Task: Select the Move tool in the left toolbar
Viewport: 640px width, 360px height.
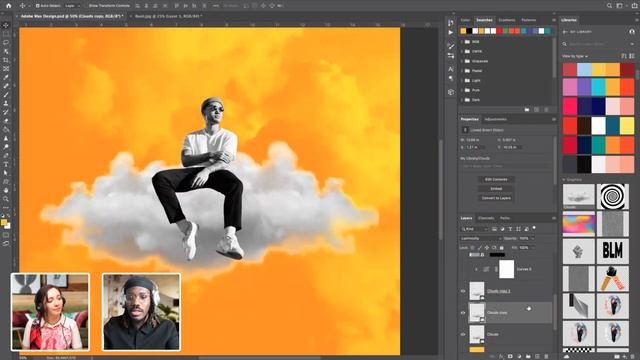Action: pos(6,25)
